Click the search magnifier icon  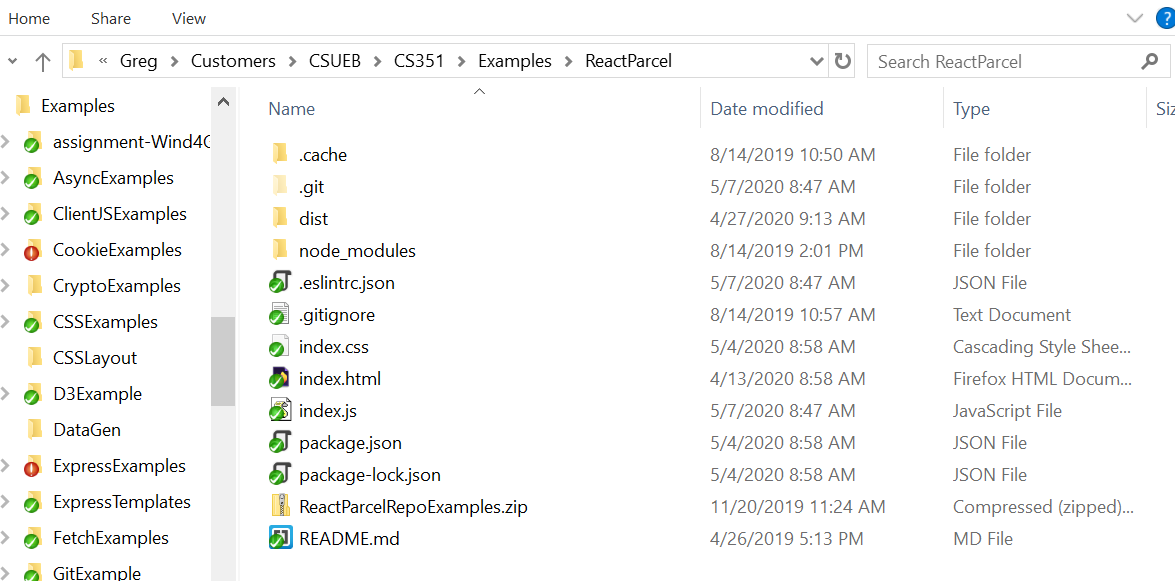(1150, 61)
